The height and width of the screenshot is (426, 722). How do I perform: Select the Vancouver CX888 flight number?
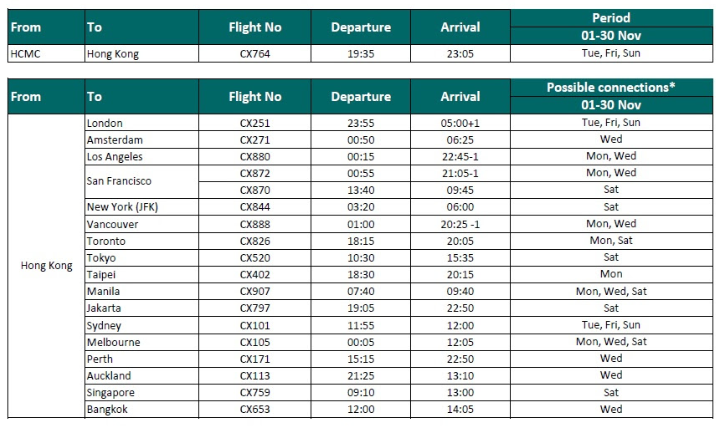[x=255, y=224]
